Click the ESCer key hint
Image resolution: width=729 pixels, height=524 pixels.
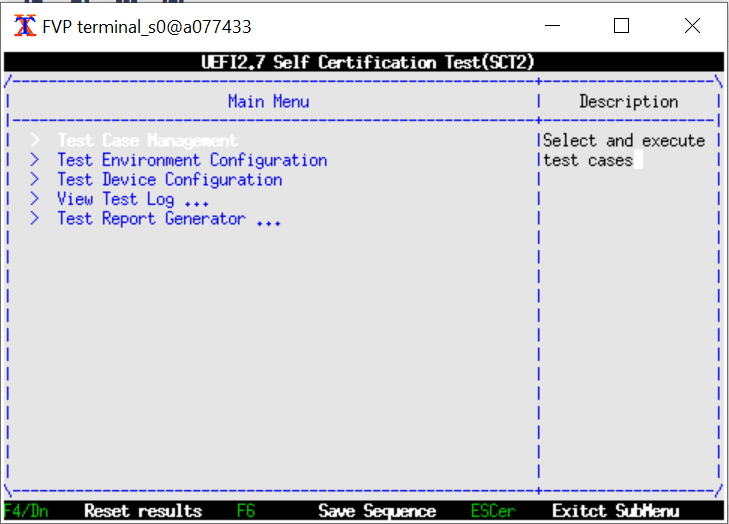[x=493, y=511]
